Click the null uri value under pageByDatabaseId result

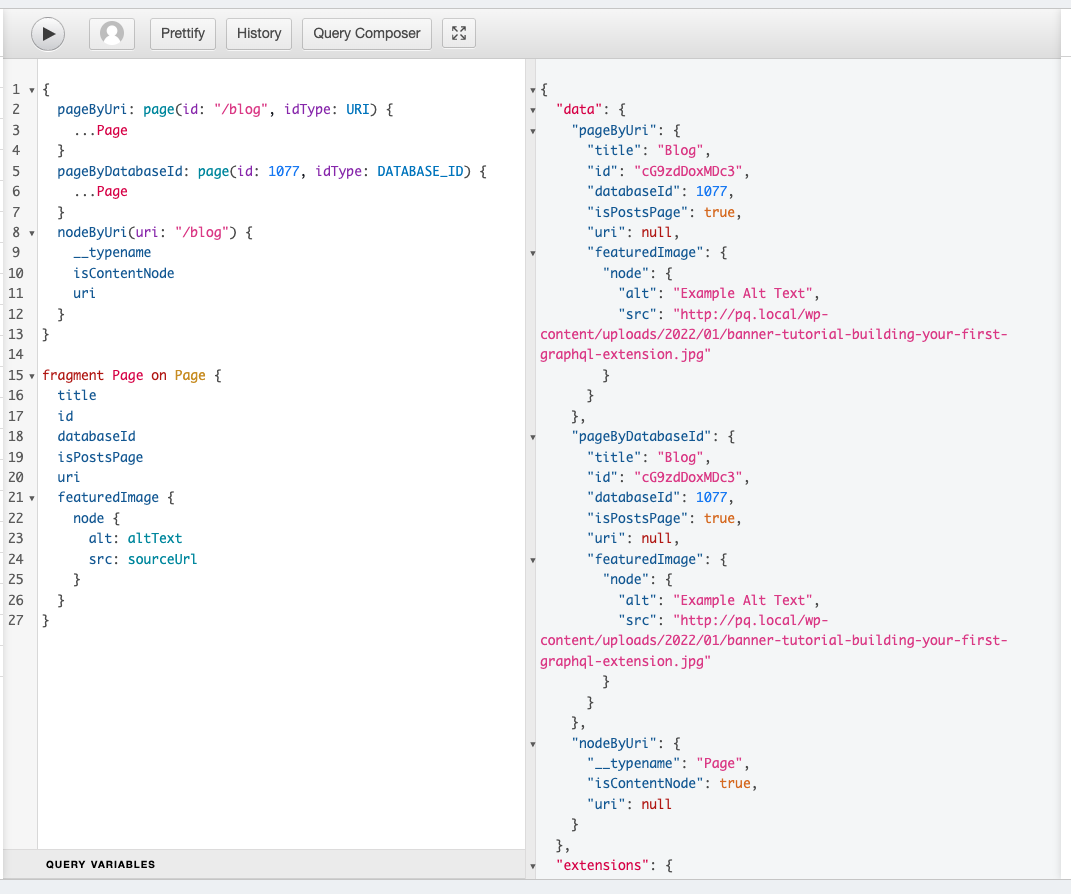[656, 538]
